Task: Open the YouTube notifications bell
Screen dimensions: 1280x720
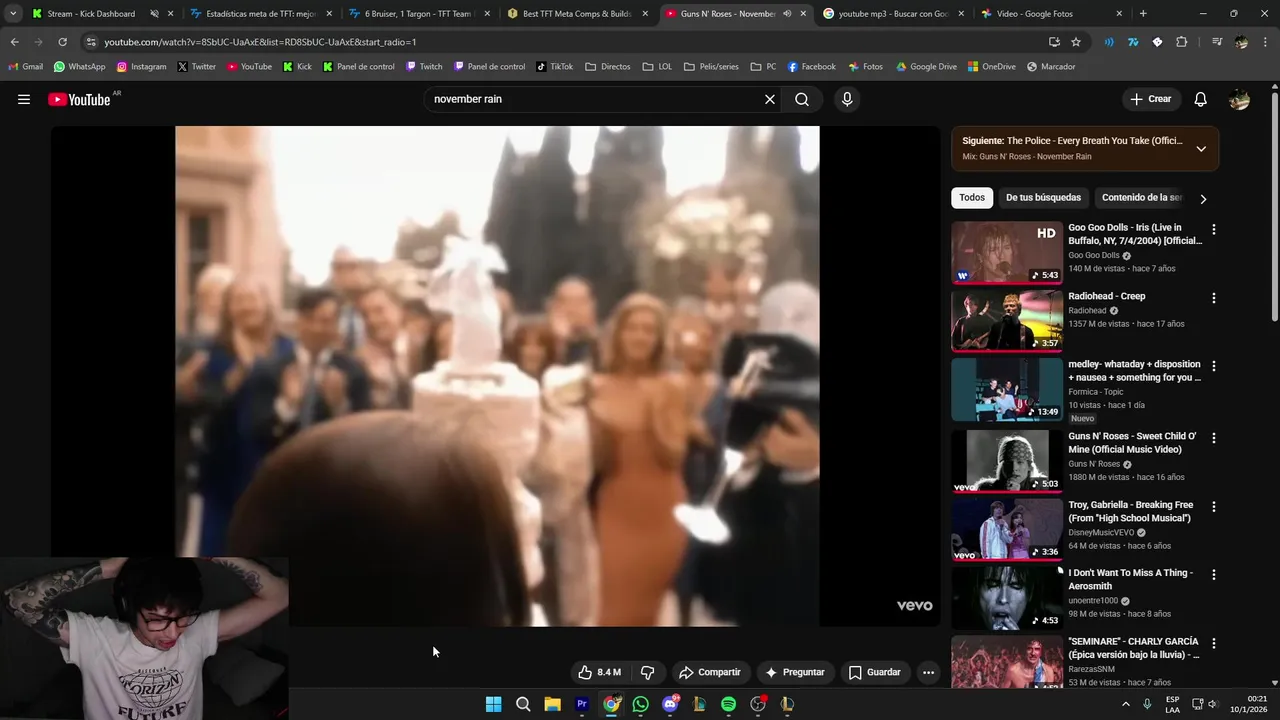Action: [x=1201, y=99]
